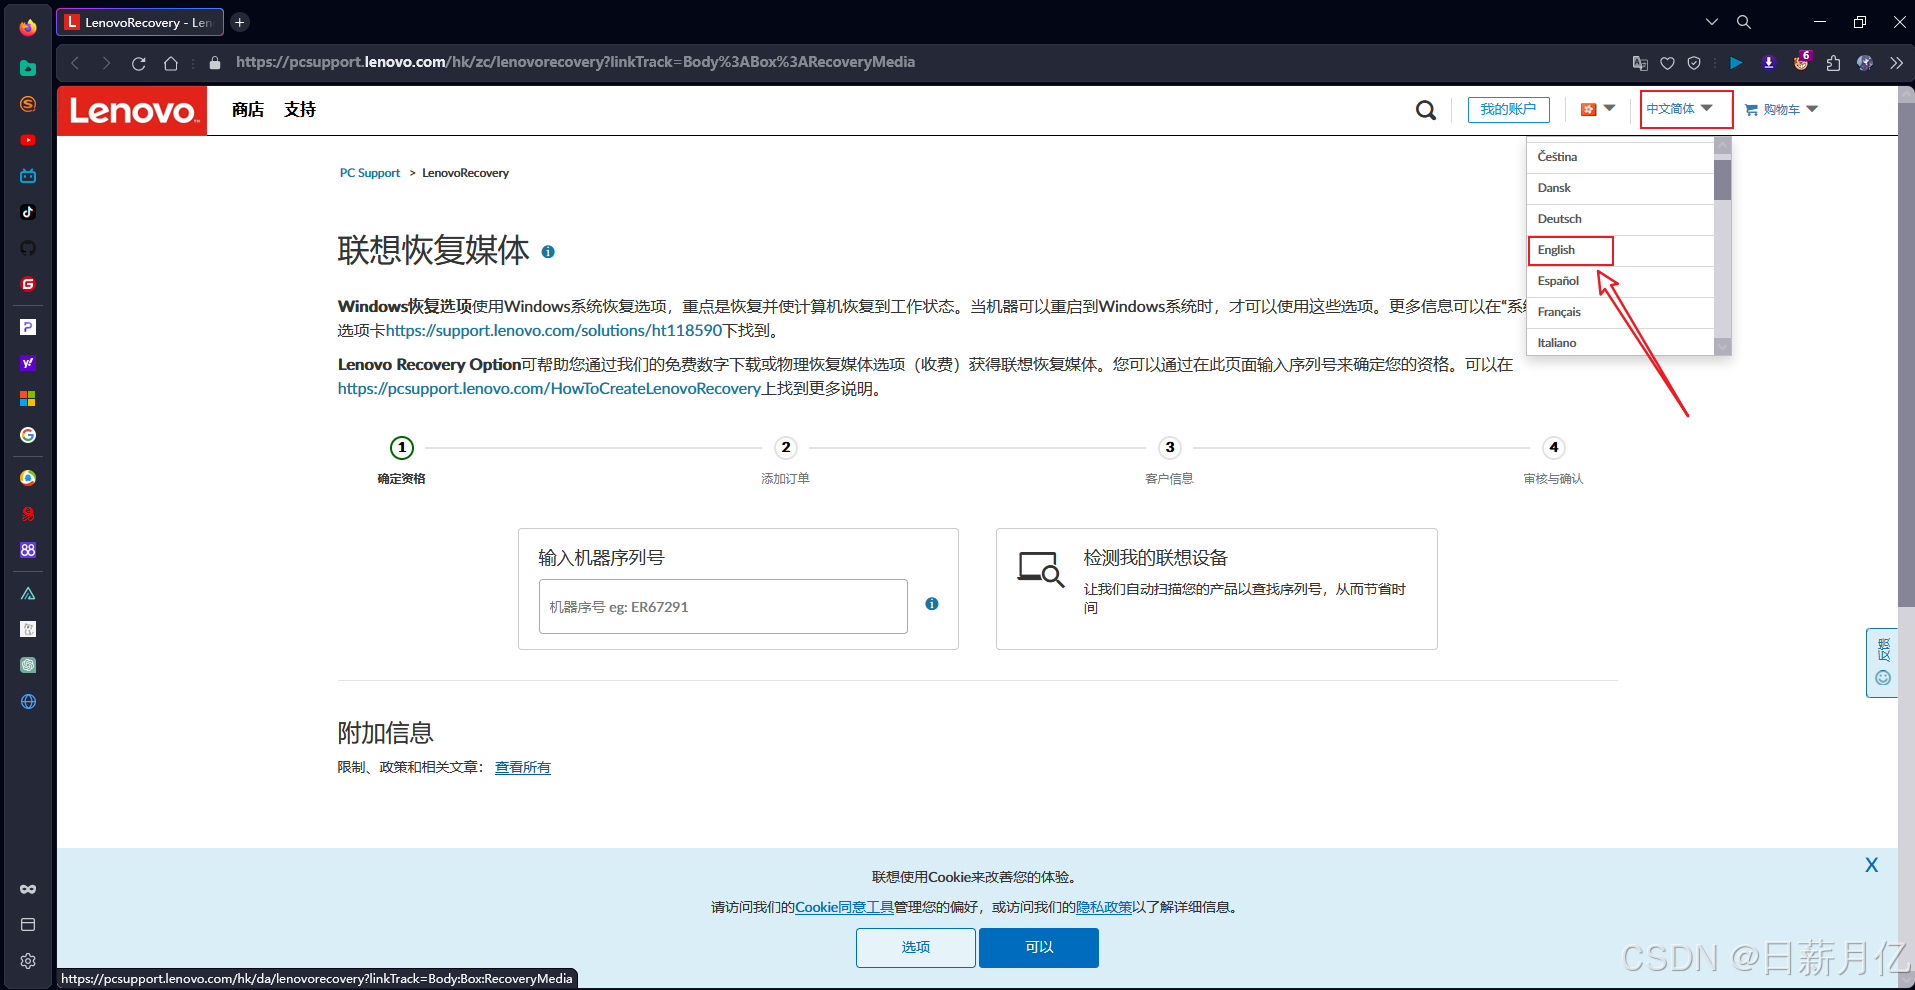Image resolution: width=1915 pixels, height=990 pixels.
Task: Select Čeština from language list
Action: point(1620,157)
